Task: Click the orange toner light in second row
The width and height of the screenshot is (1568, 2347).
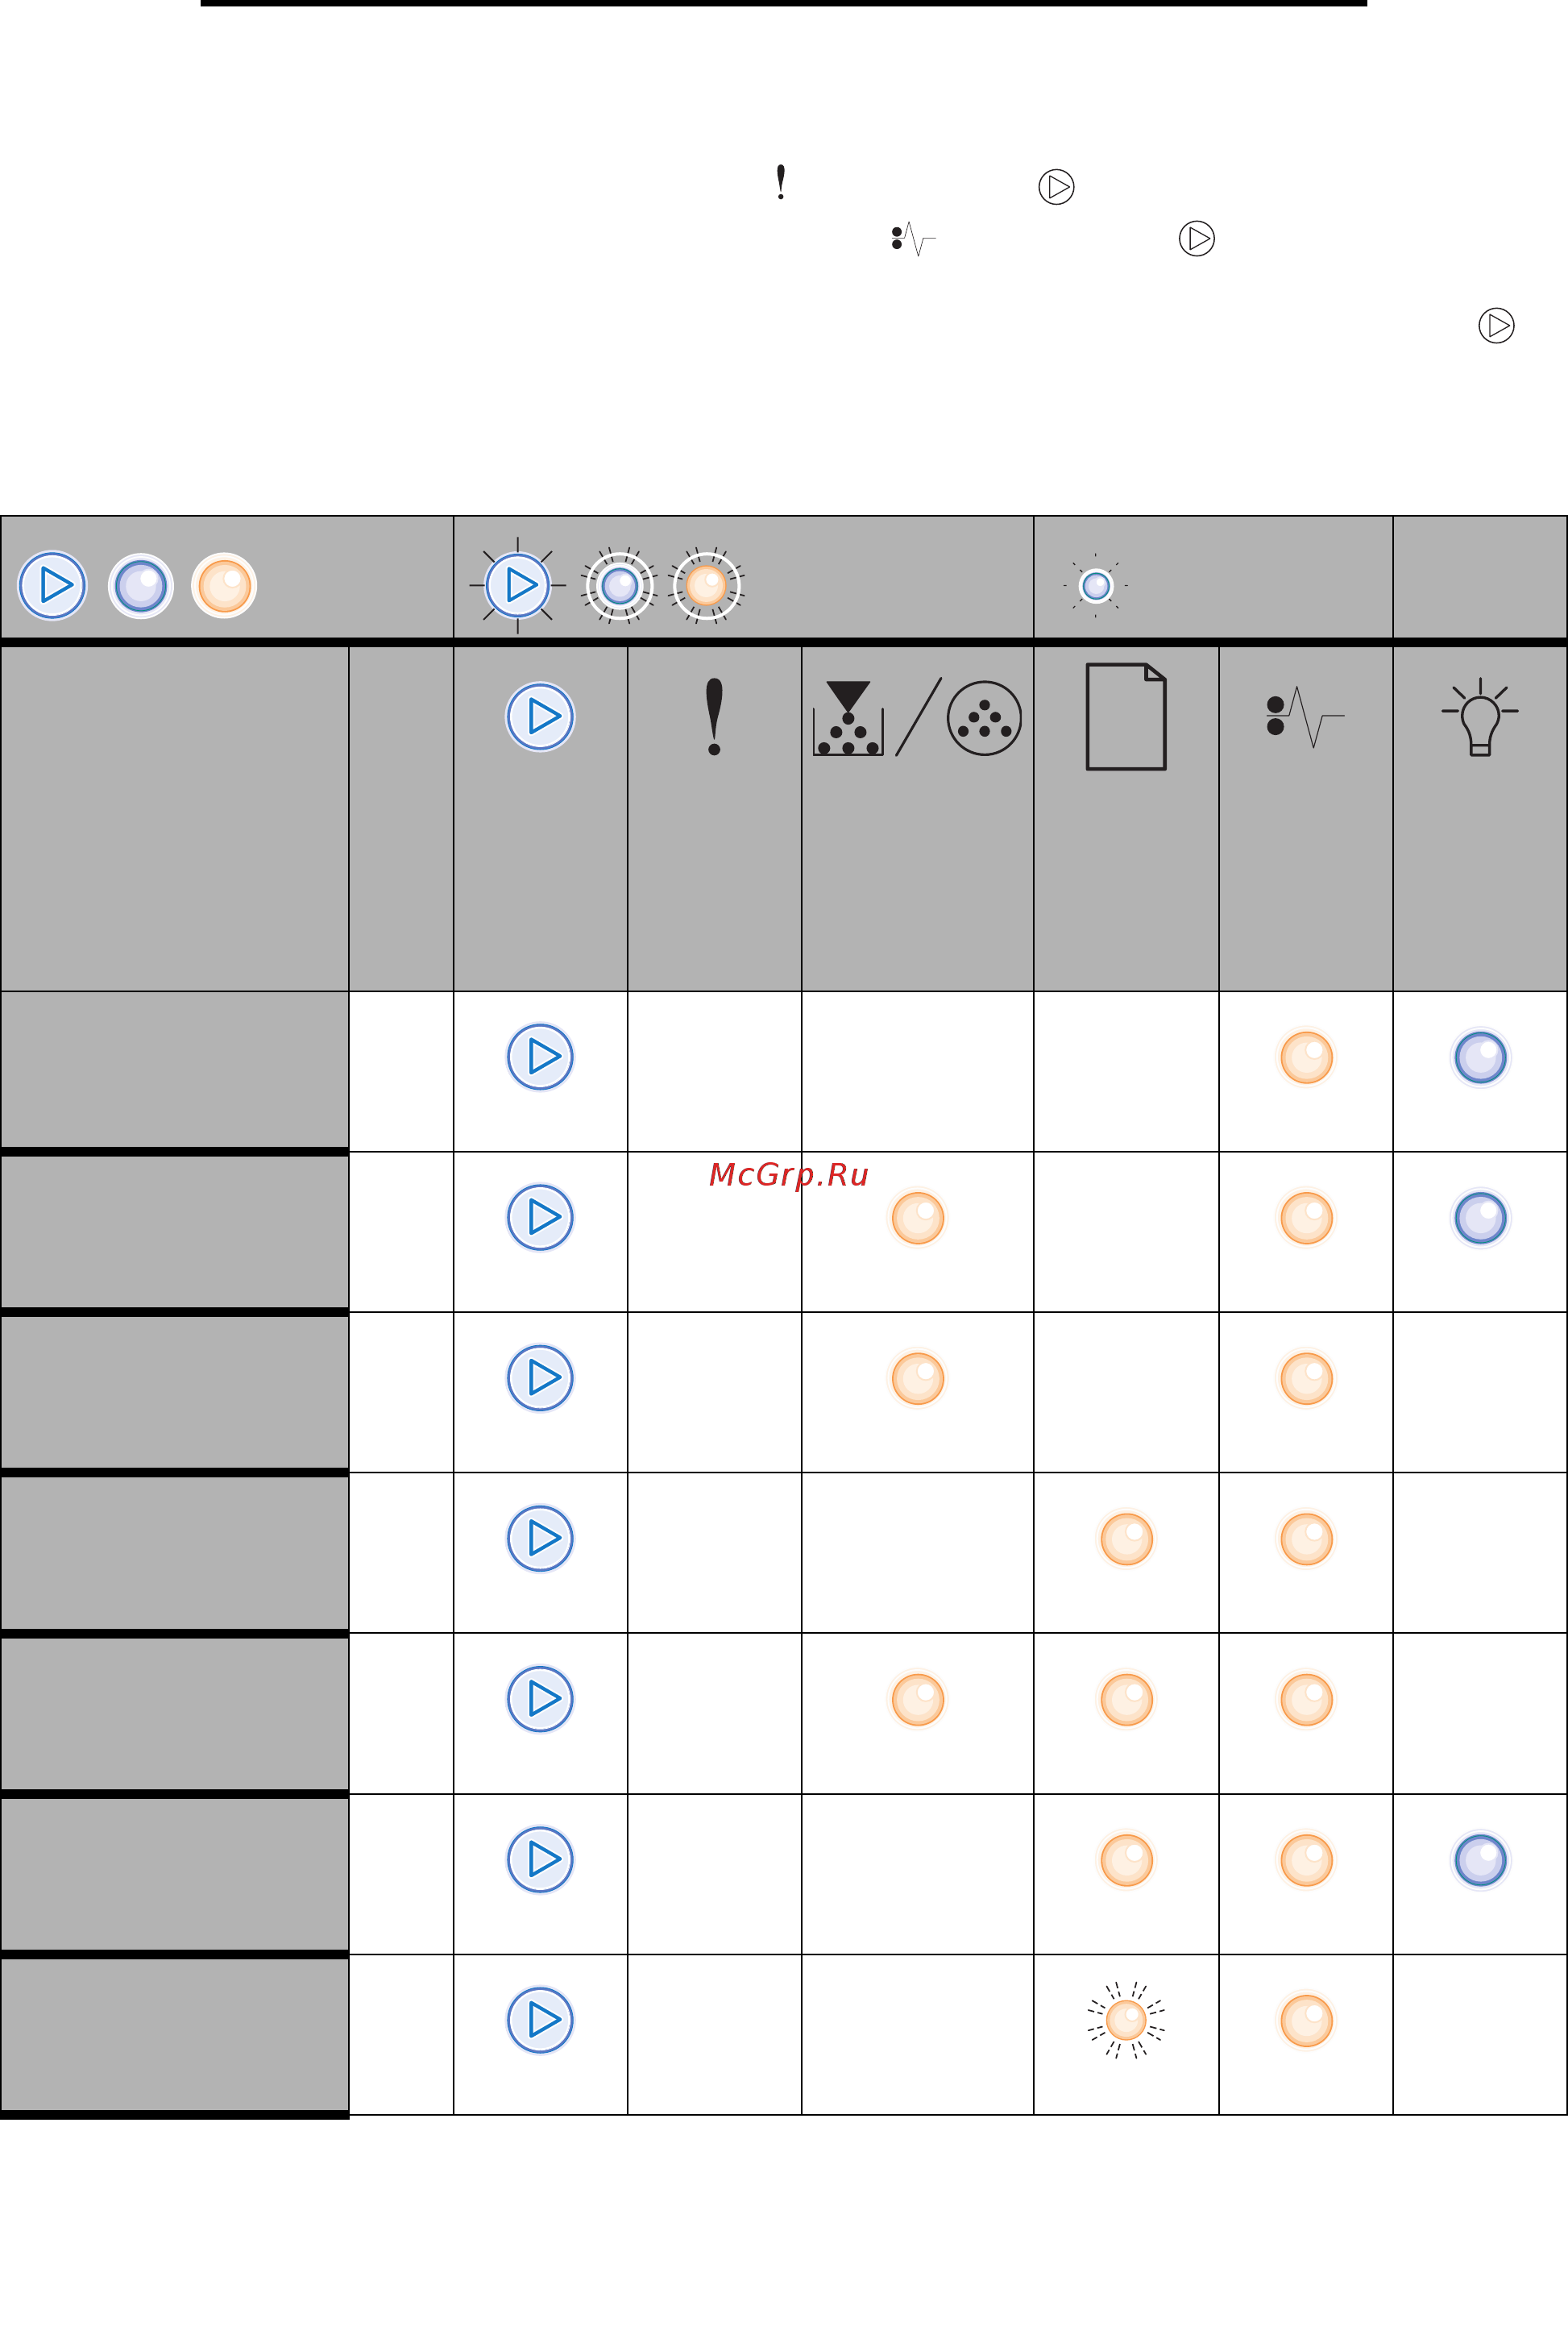Action: 917,1218
